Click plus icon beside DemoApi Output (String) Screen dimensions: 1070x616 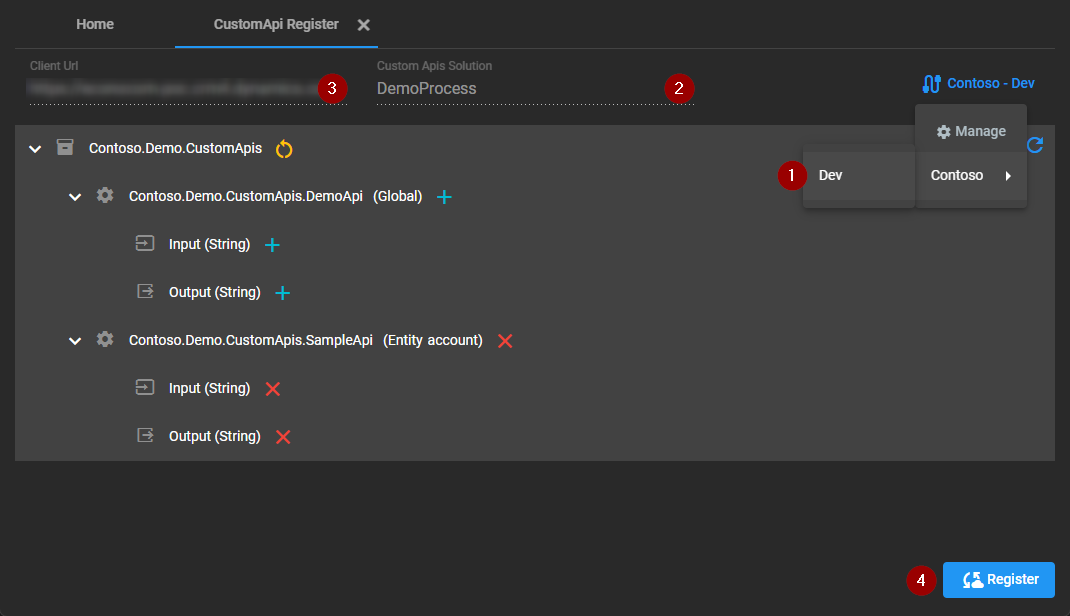coord(283,293)
